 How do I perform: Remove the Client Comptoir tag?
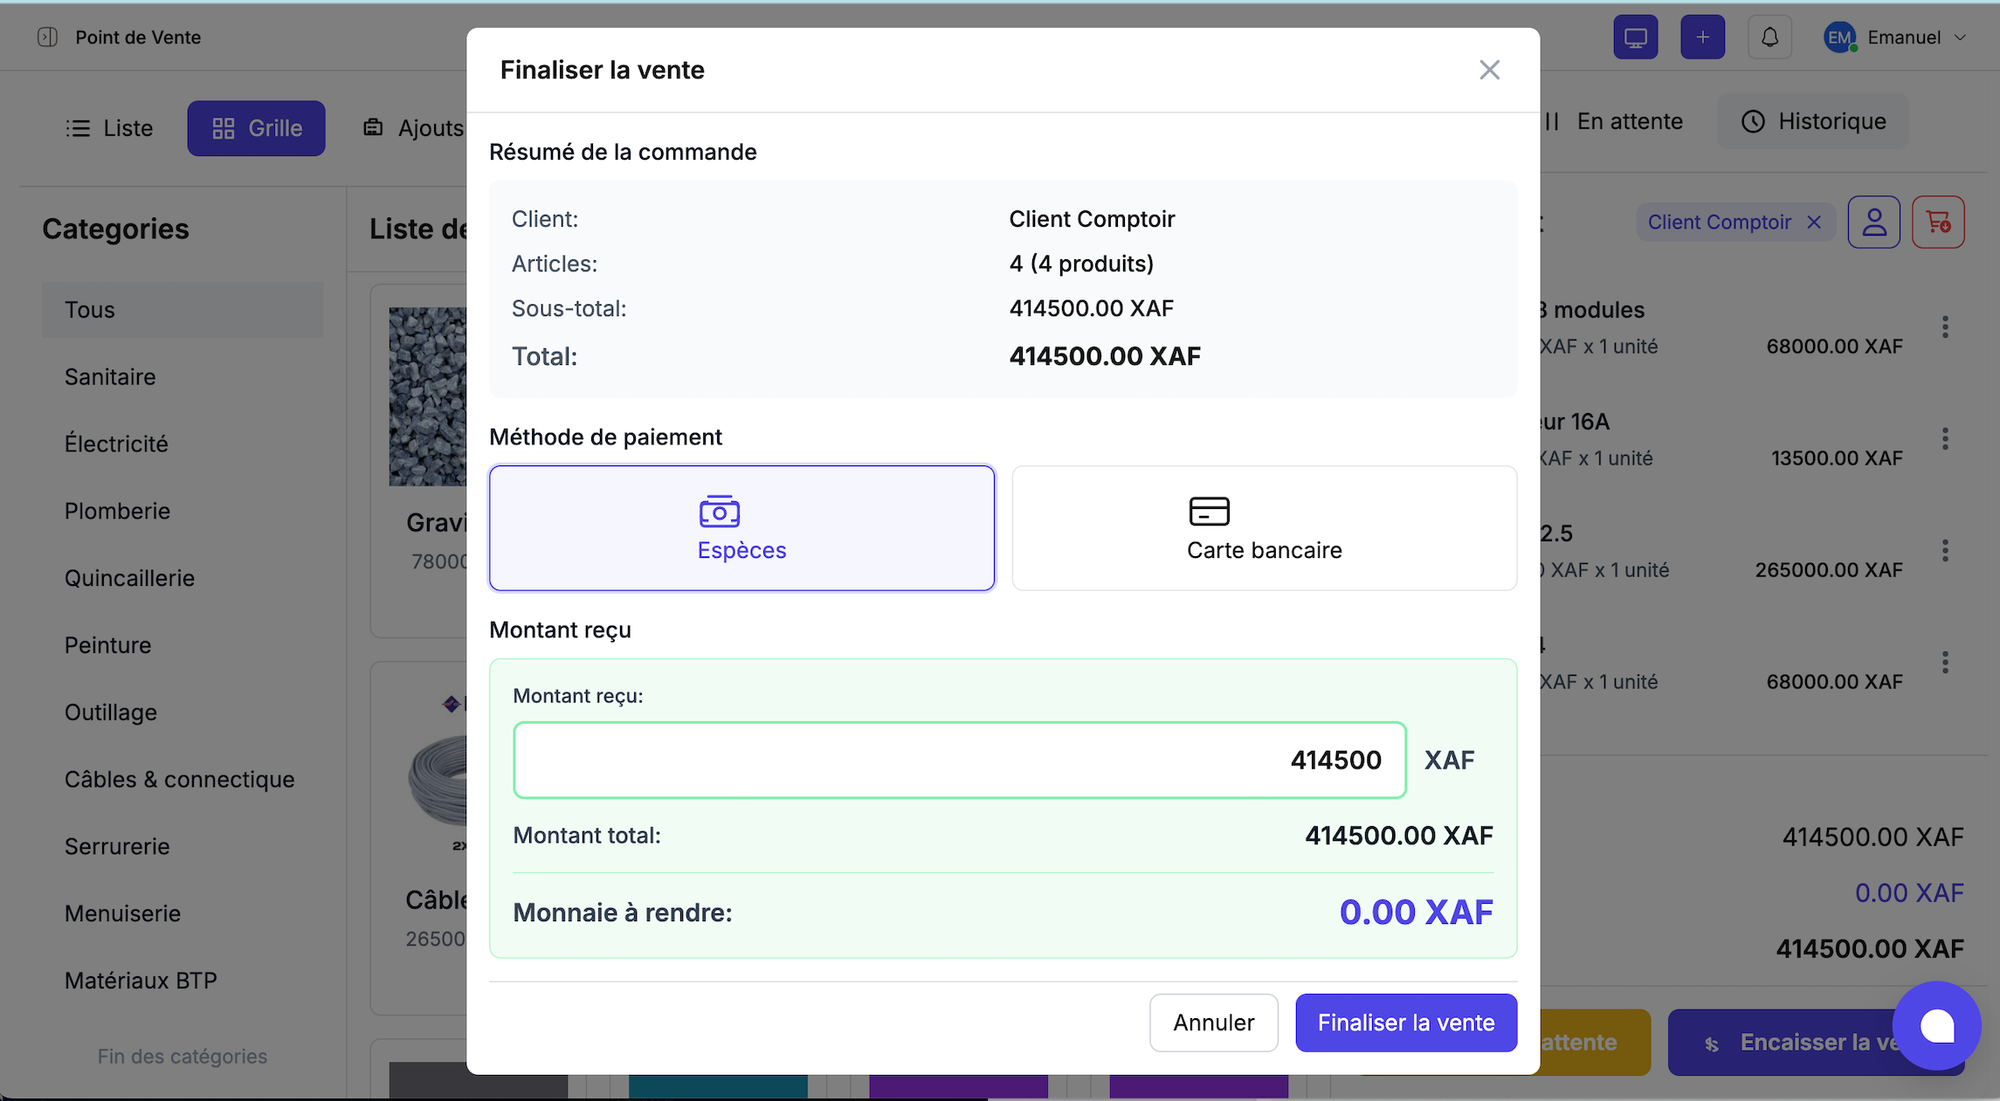click(1814, 222)
